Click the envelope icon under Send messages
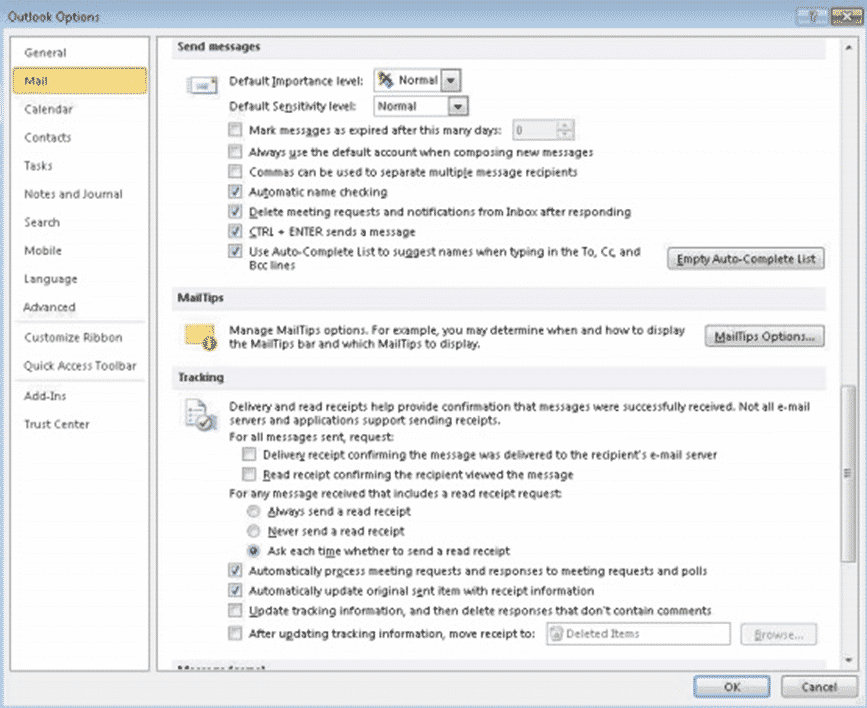Screen dimensions: 867x708 (x=201, y=85)
